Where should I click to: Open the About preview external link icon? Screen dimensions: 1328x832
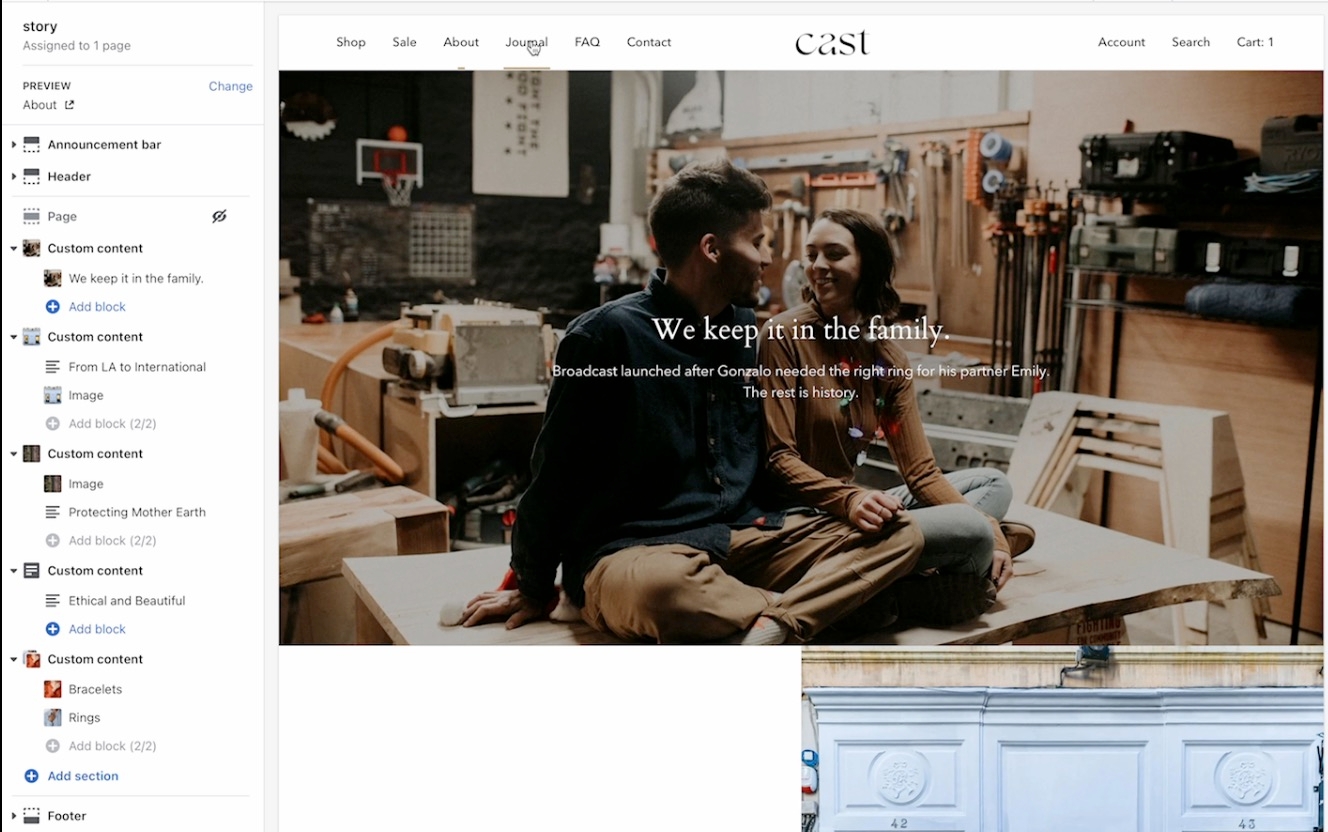(69, 105)
